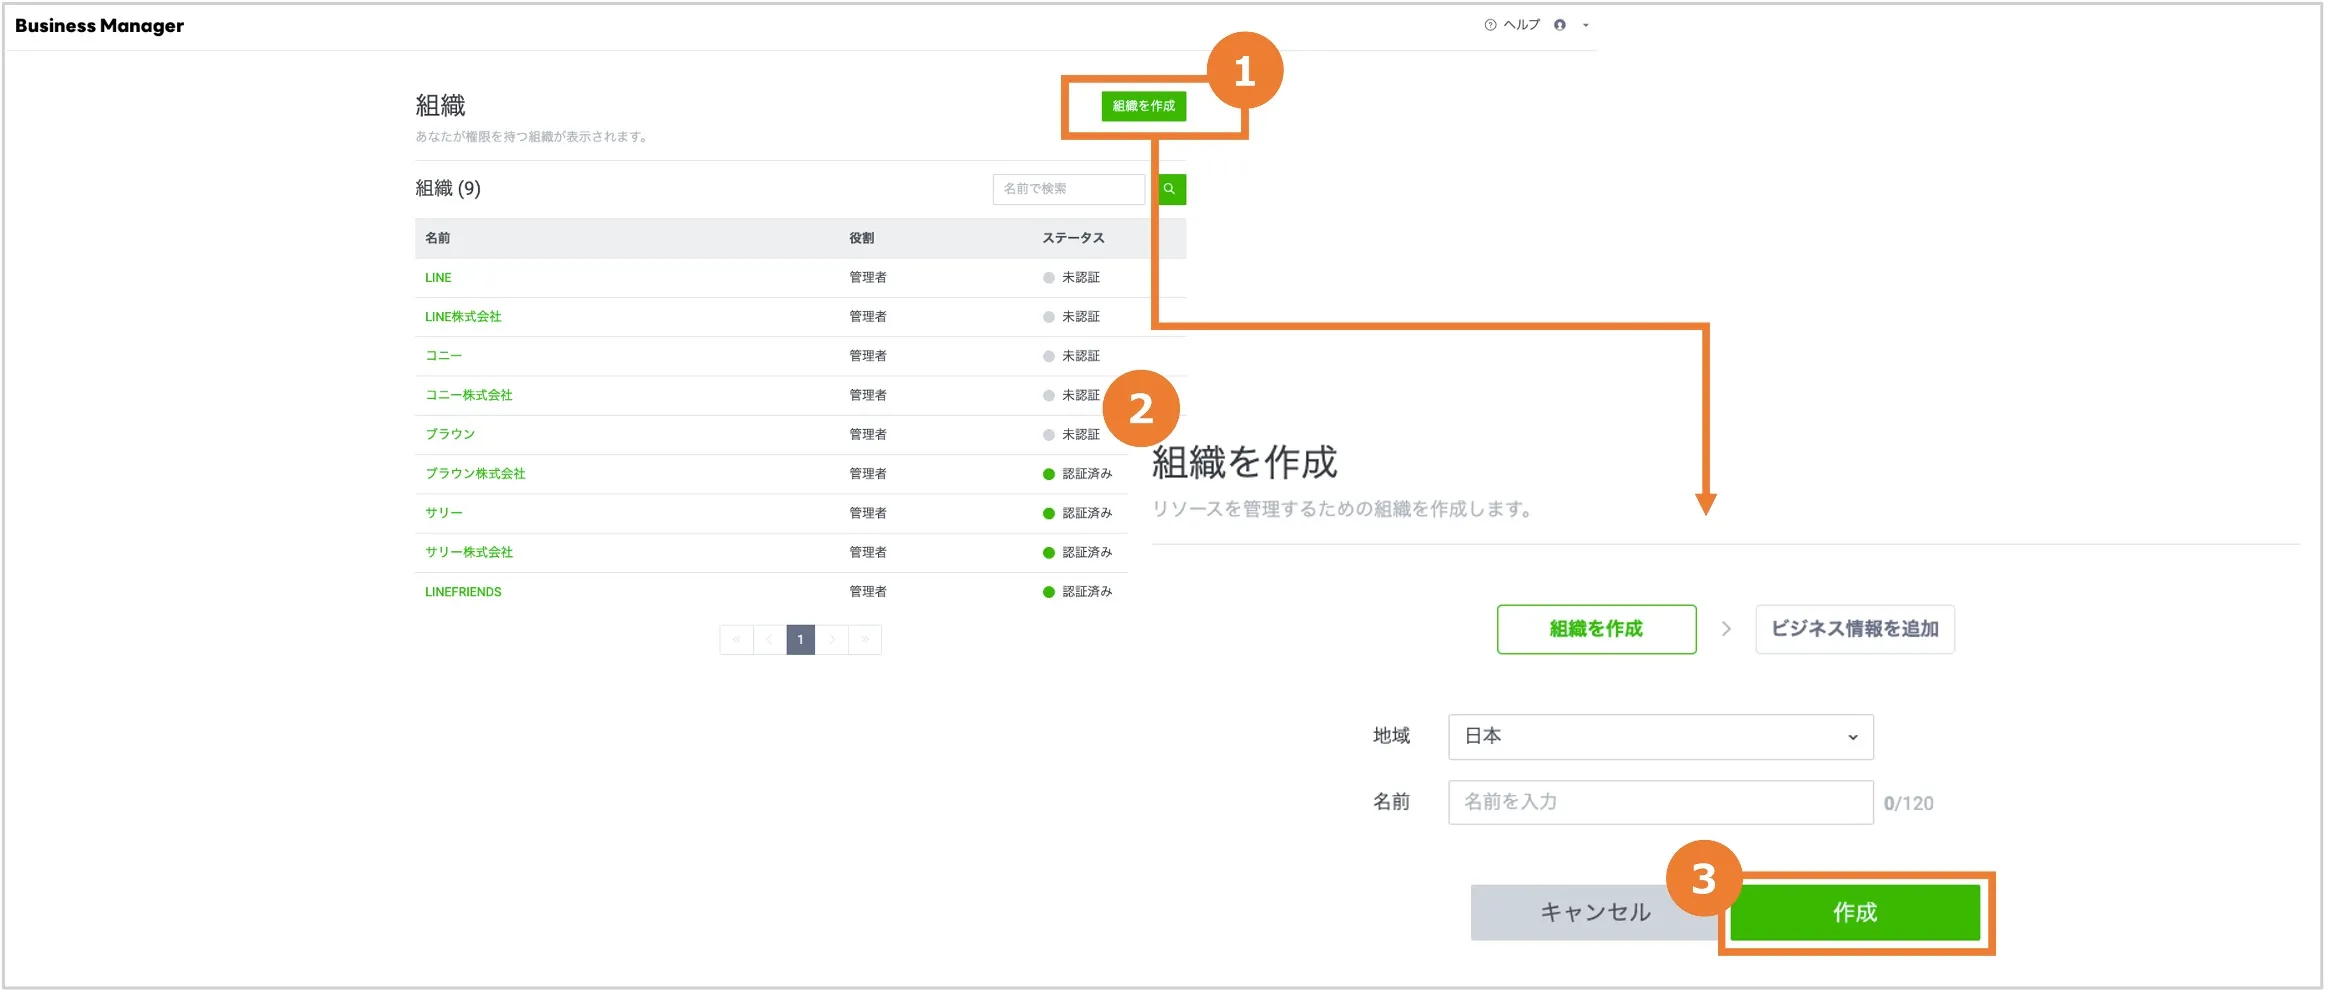Click the 名前で検索 search field
Viewport: 2328px width, 994px height.
coord(1068,189)
